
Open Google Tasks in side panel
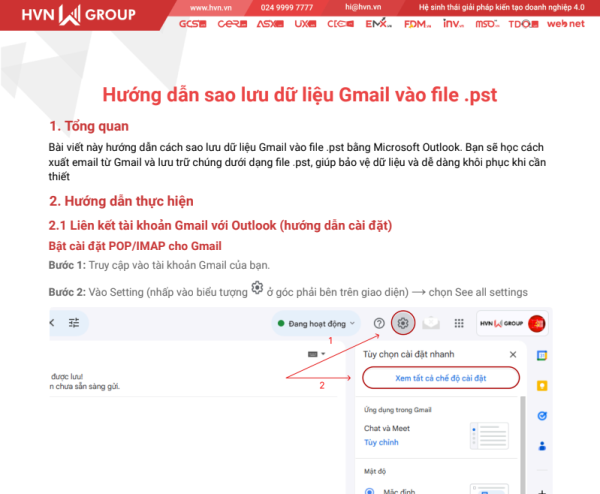542,416
